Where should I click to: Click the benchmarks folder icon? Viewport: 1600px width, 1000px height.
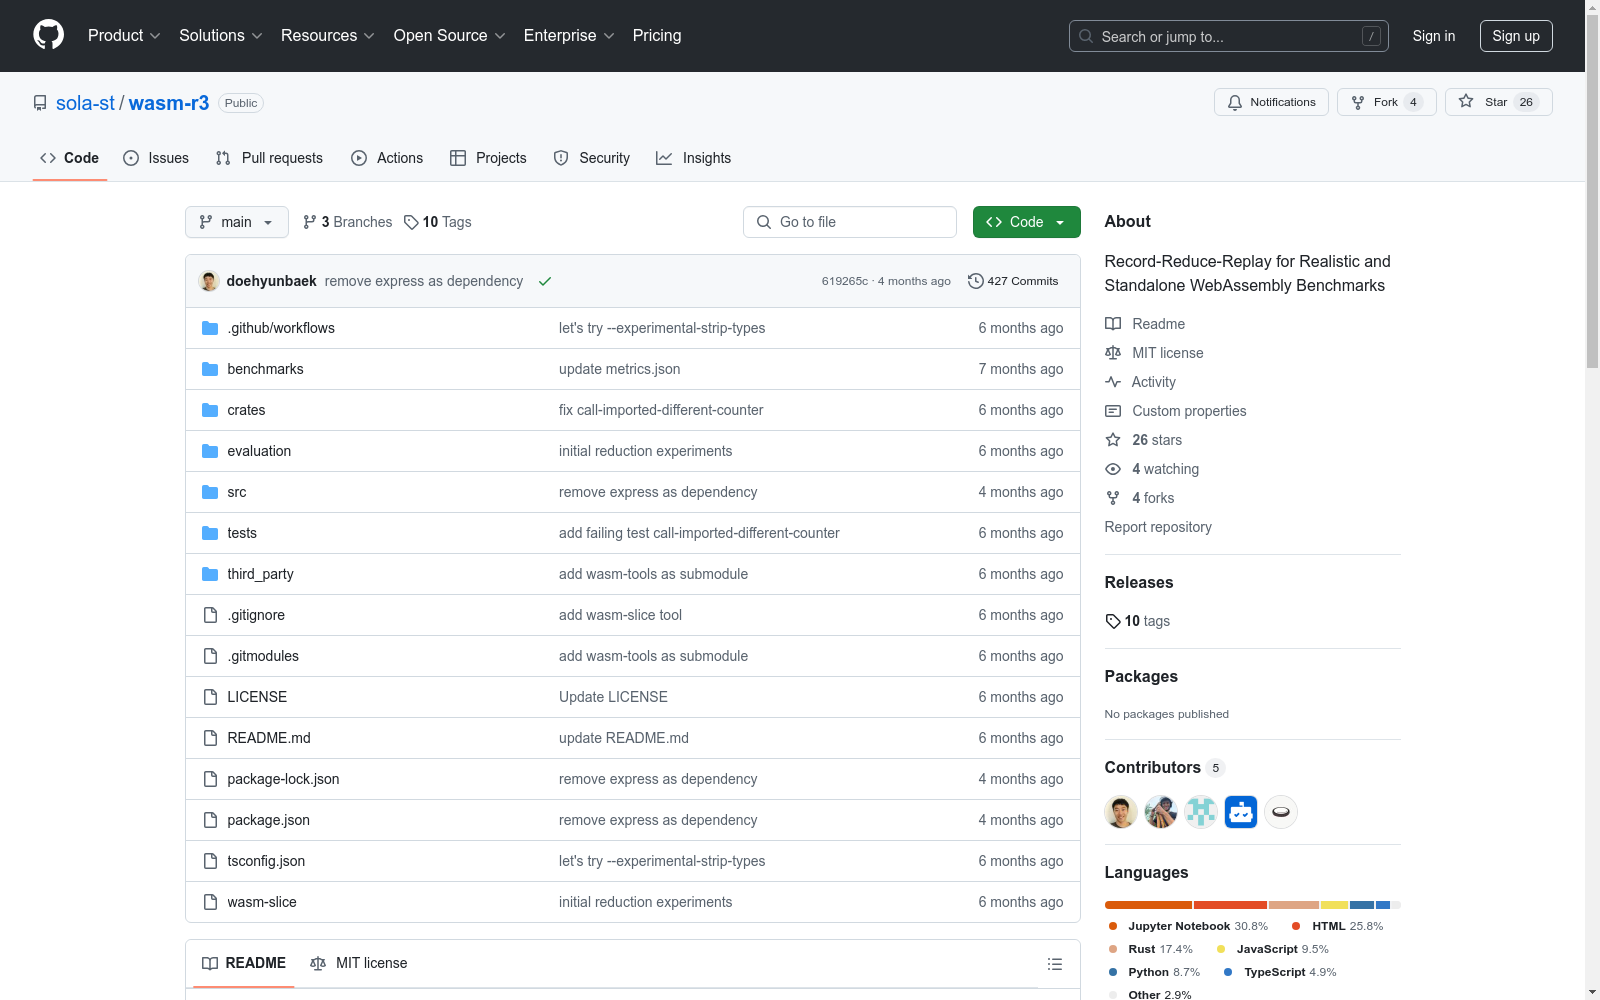pyautogui.click(x=210, y=369)
